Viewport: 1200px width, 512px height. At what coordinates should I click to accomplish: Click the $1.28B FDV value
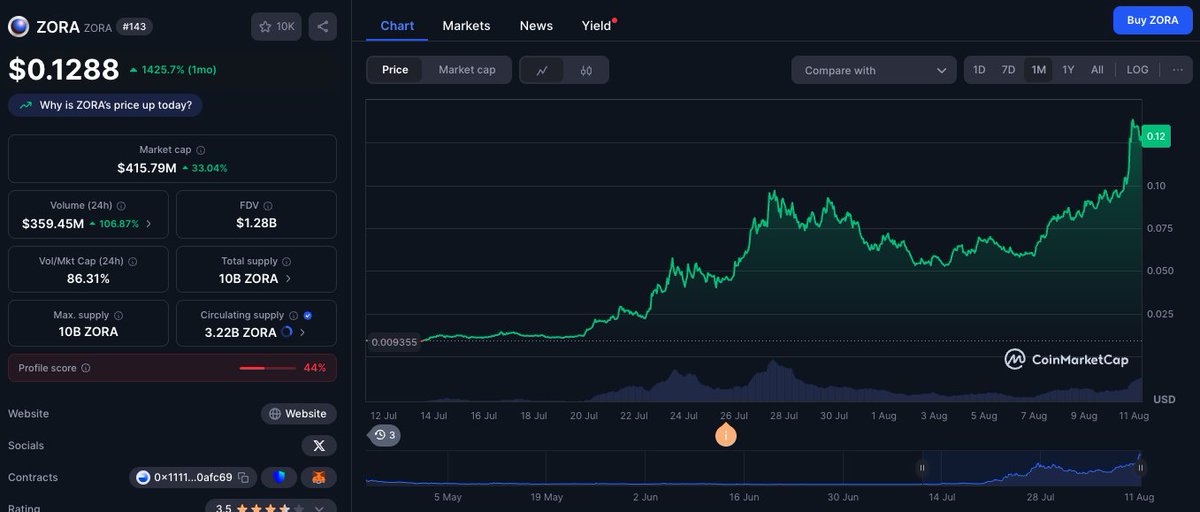(256, 224)
